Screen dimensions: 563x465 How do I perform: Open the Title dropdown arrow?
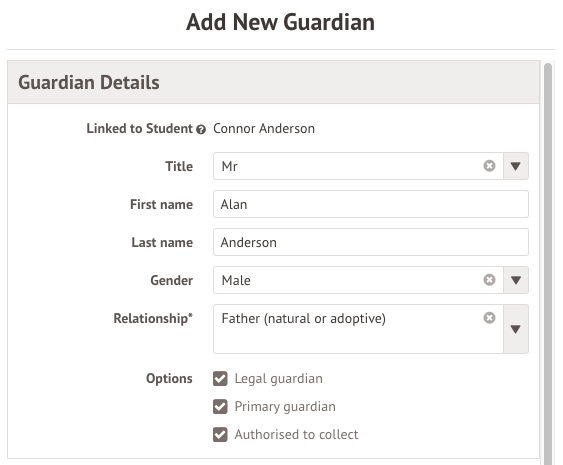point(516,166)
